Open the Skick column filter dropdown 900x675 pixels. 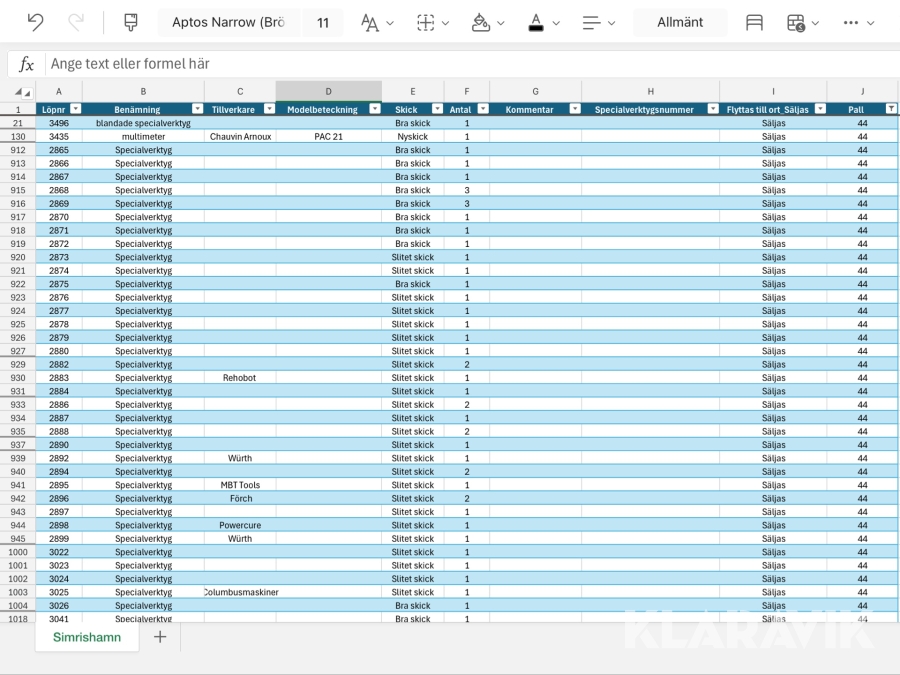(436, 109)
